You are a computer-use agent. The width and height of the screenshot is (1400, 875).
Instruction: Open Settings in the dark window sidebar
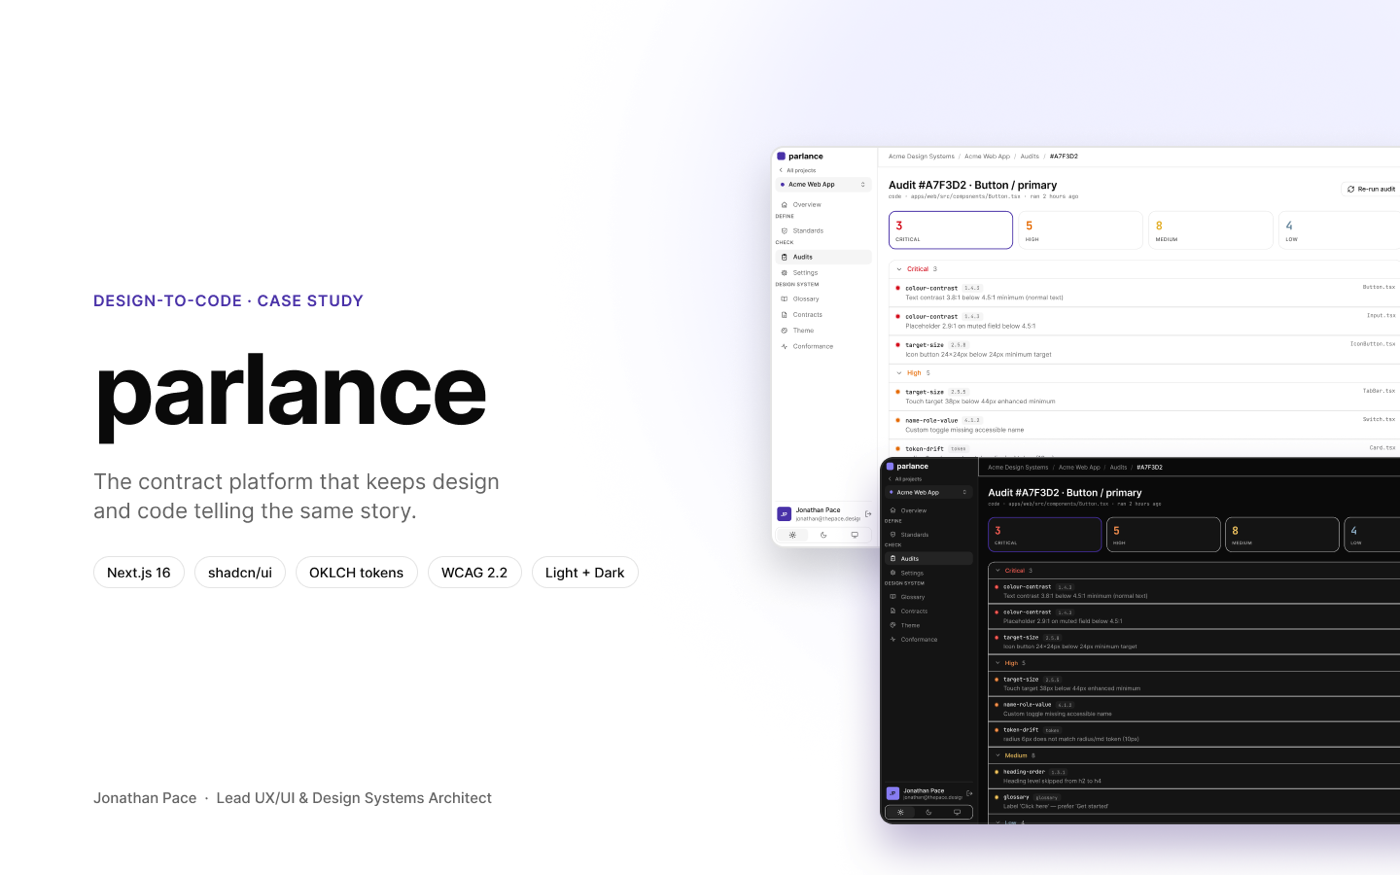[x=929, y=573]
